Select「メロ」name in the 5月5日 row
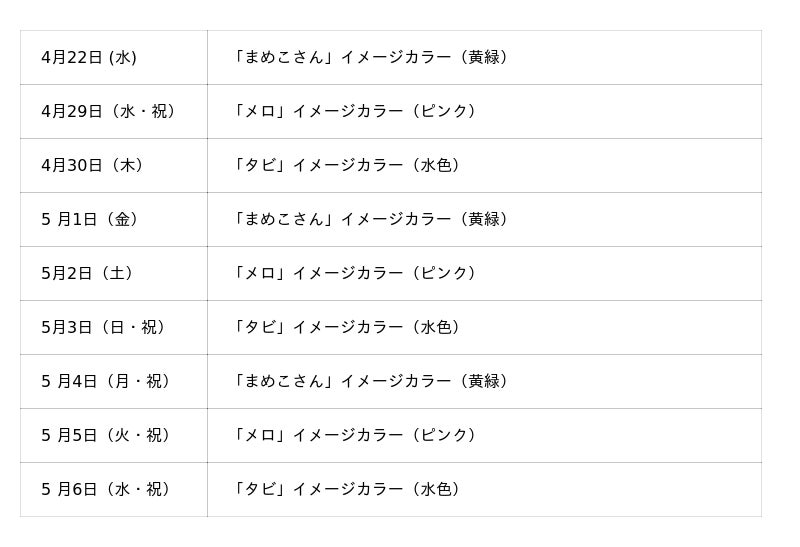800x547 pixels. pyautogui.click(x=260, y=436)
